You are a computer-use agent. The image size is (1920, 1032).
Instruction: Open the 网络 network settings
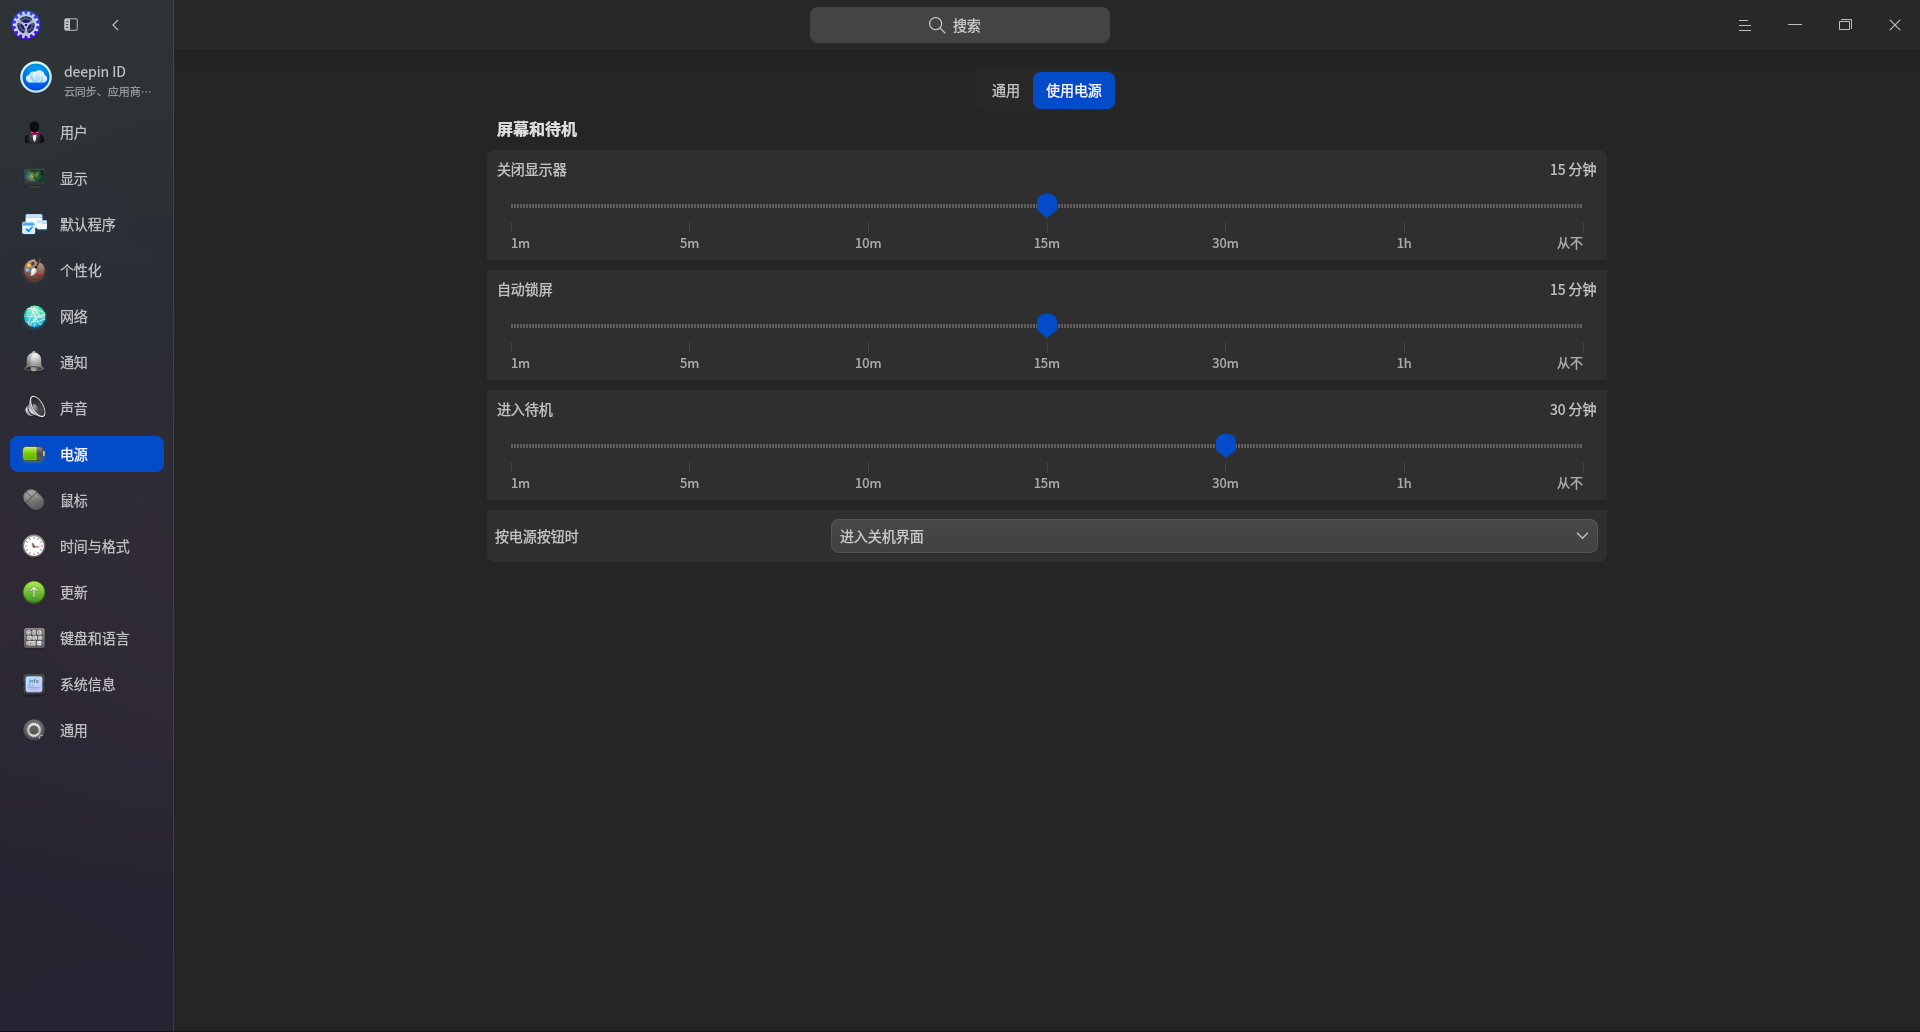[x=87, y=317]
